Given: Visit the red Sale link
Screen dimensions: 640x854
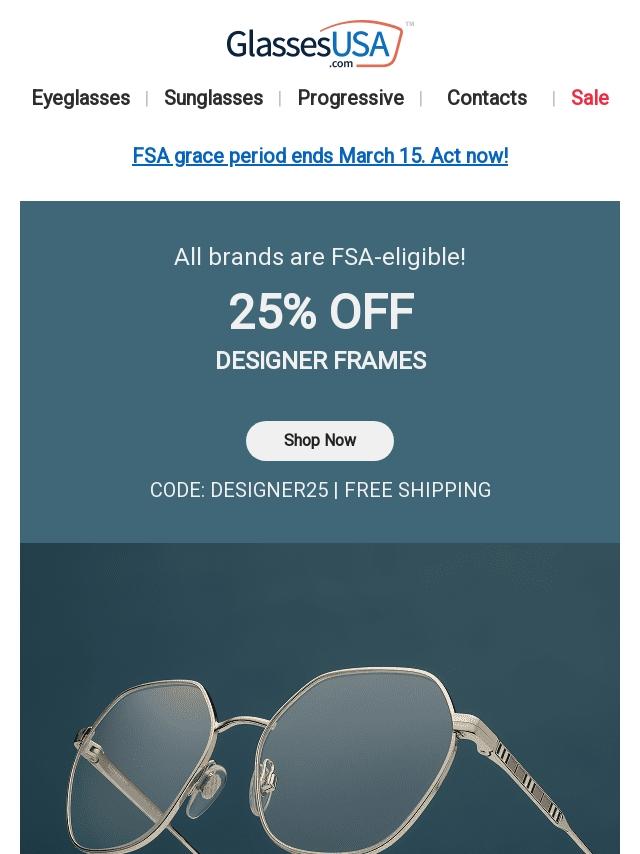Looking at the screenshot, I should click(x=589, y=98).
